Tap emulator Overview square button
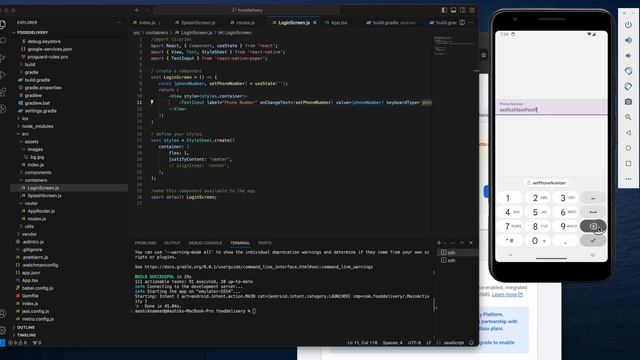The image size is (640, 360). (x=628, y=164)
